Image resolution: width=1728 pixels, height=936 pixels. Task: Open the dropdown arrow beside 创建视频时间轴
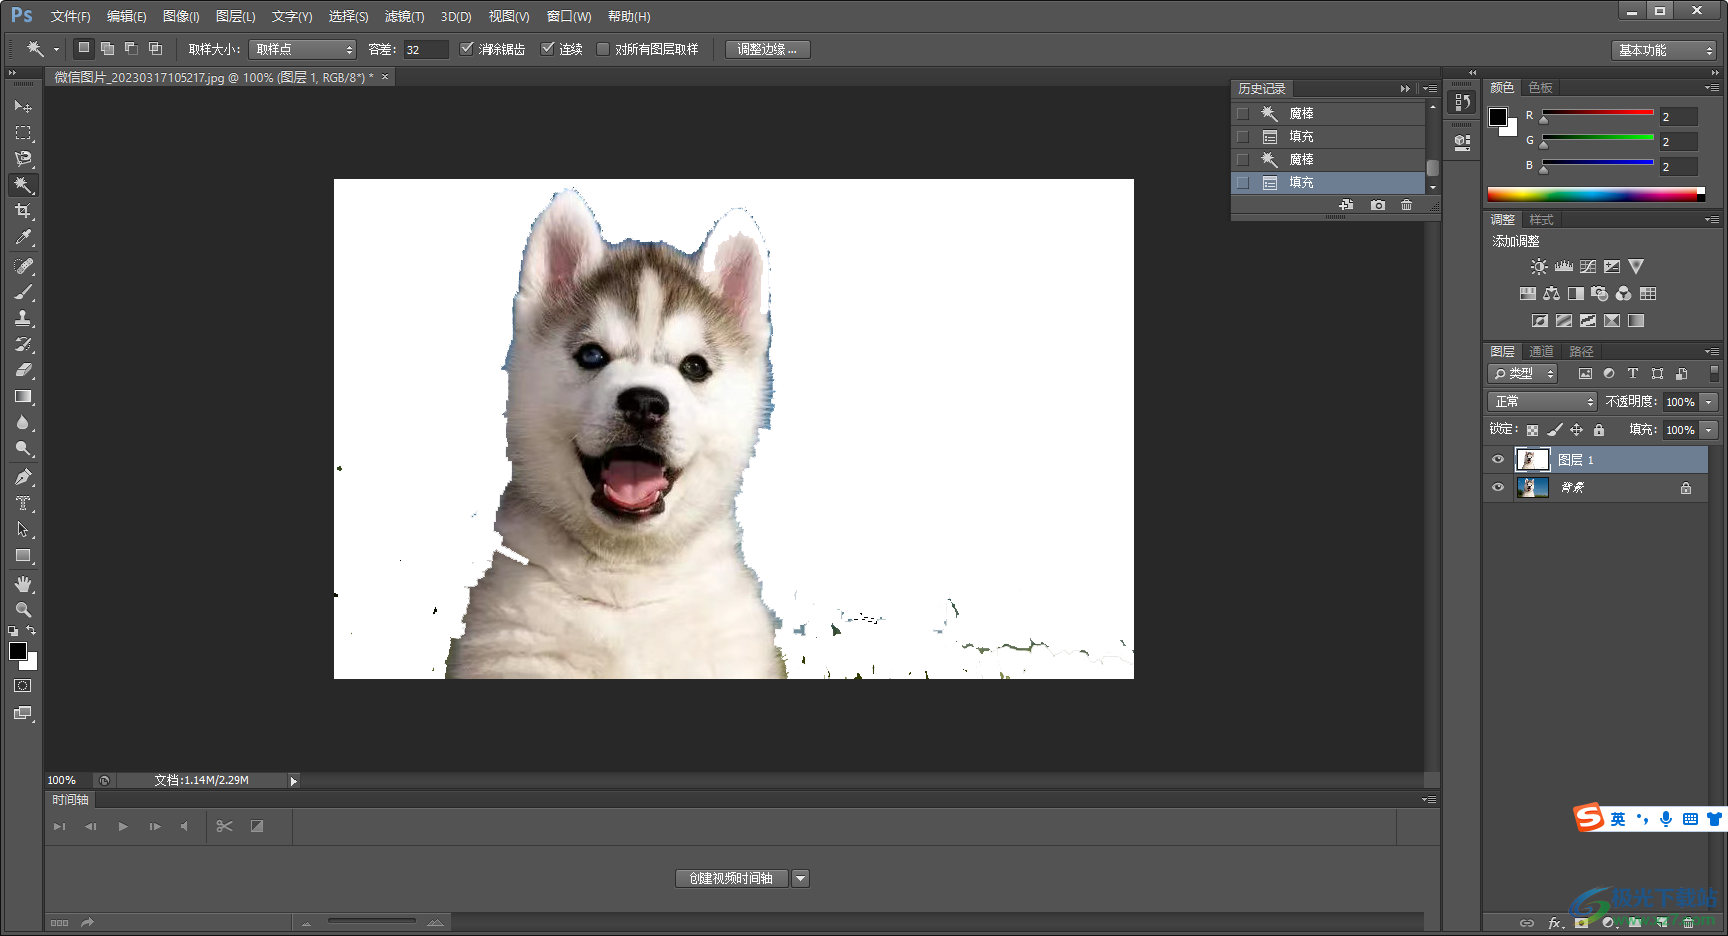(800, 878)
